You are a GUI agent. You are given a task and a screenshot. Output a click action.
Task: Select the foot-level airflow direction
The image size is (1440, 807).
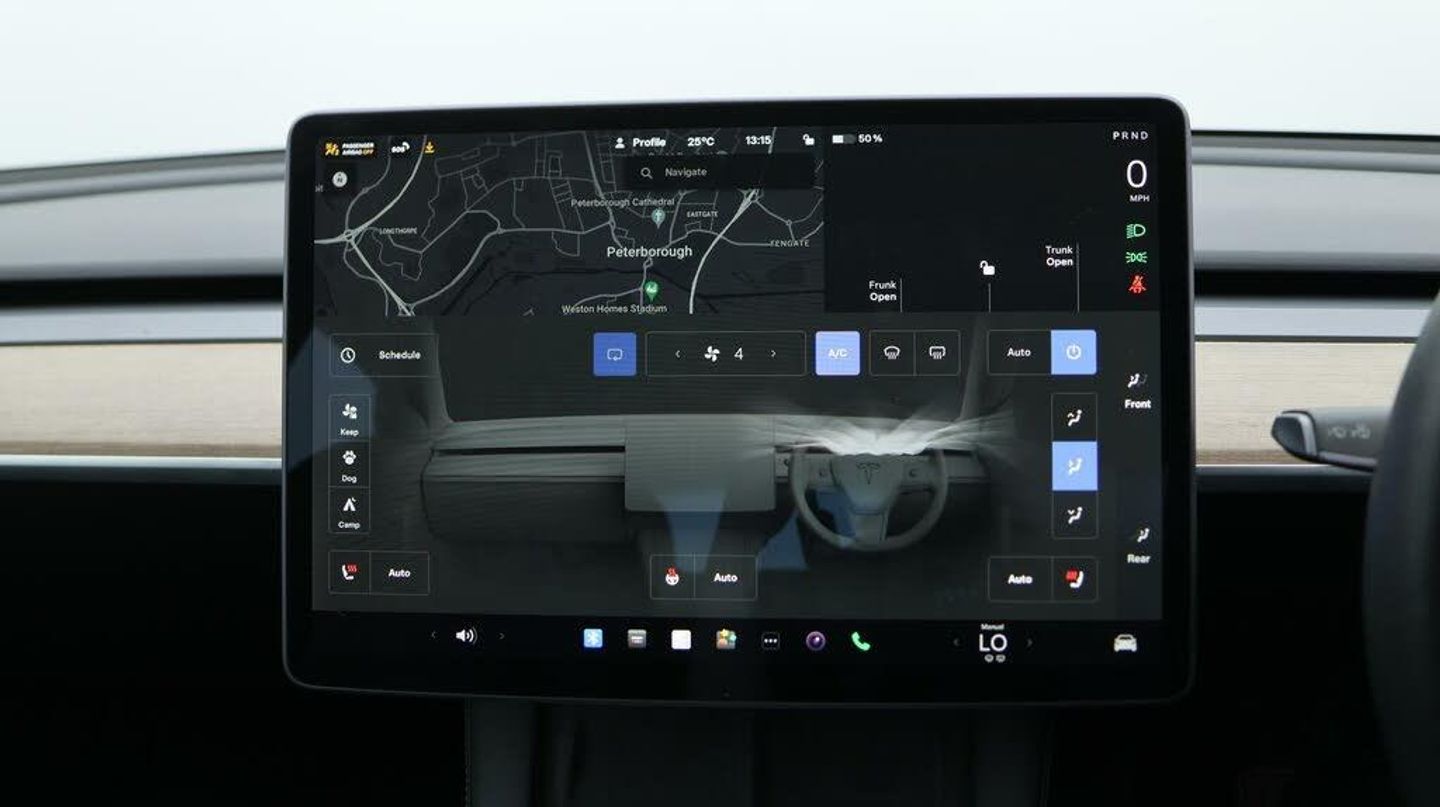click(1074, 515)
